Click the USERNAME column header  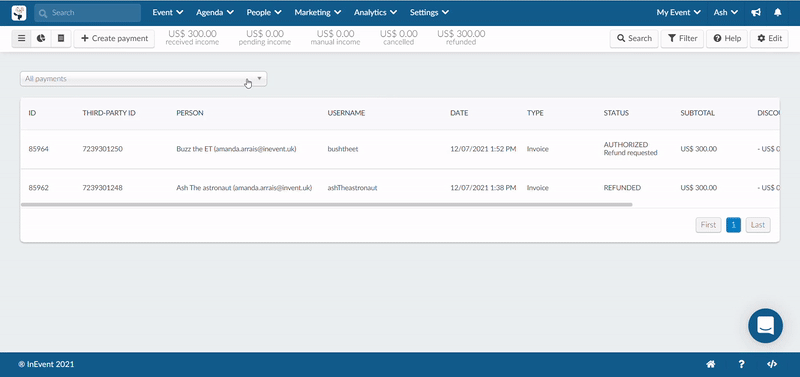click(346, 113)
